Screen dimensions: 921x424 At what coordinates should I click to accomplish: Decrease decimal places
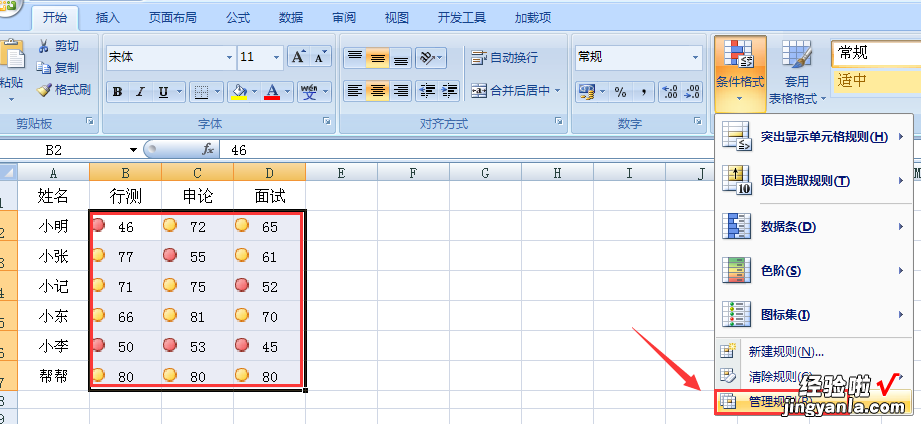[x=692, y=92]
